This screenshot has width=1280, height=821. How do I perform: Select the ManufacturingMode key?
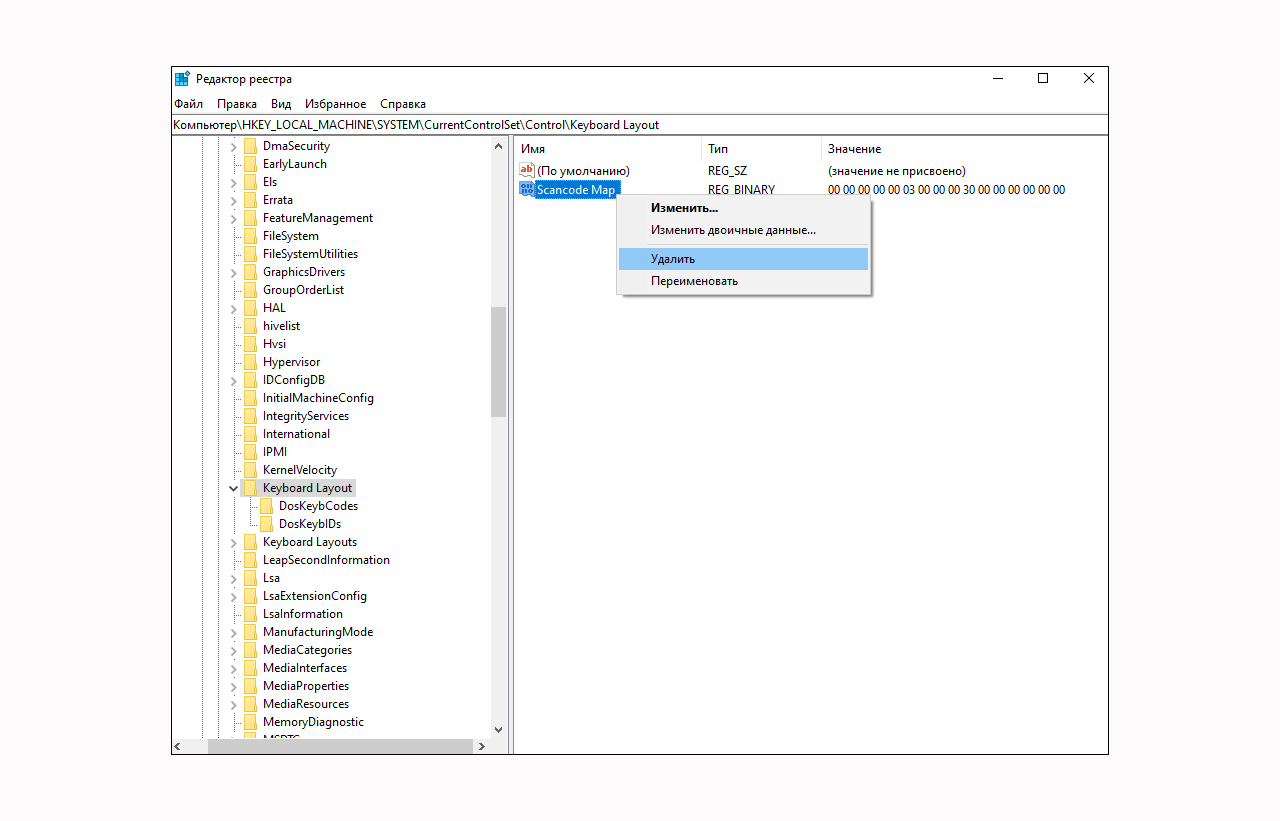[x=318, y=632]
